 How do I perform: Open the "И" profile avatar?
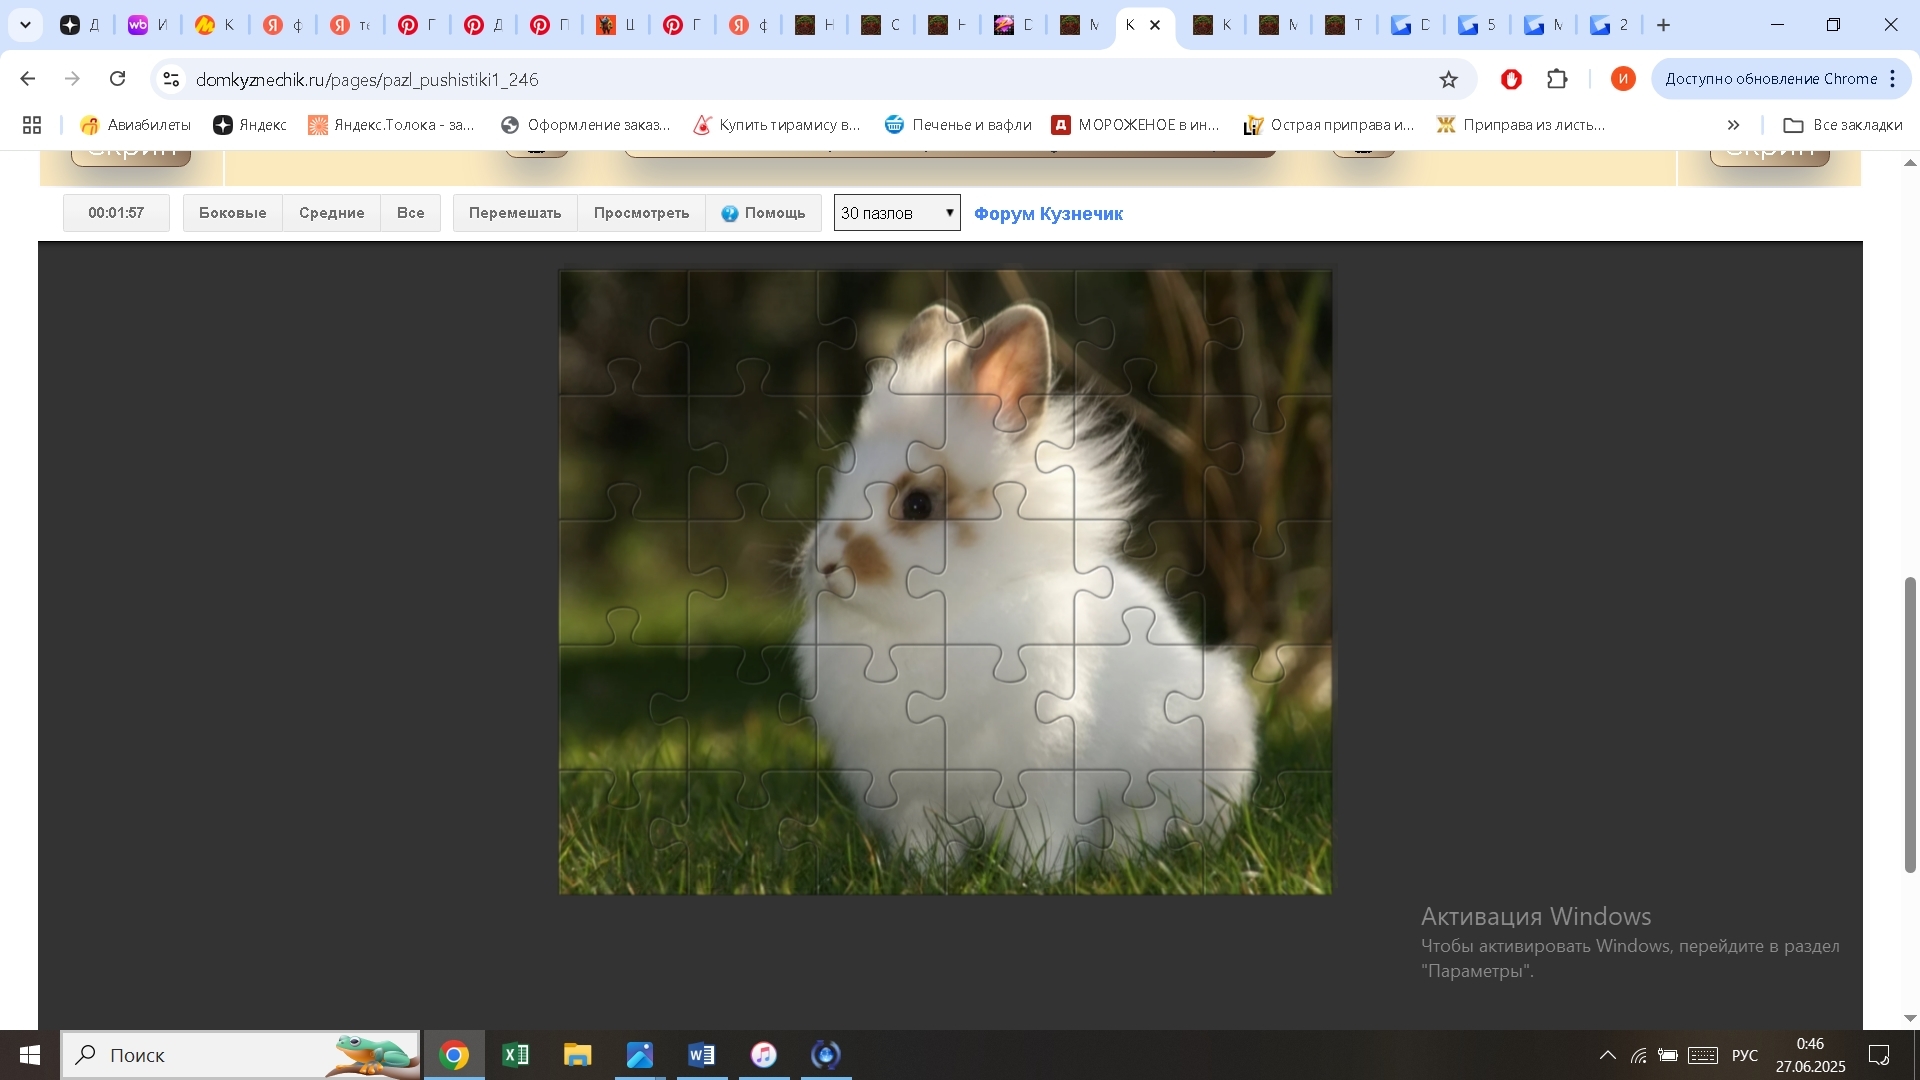[x=1623, y=79]
